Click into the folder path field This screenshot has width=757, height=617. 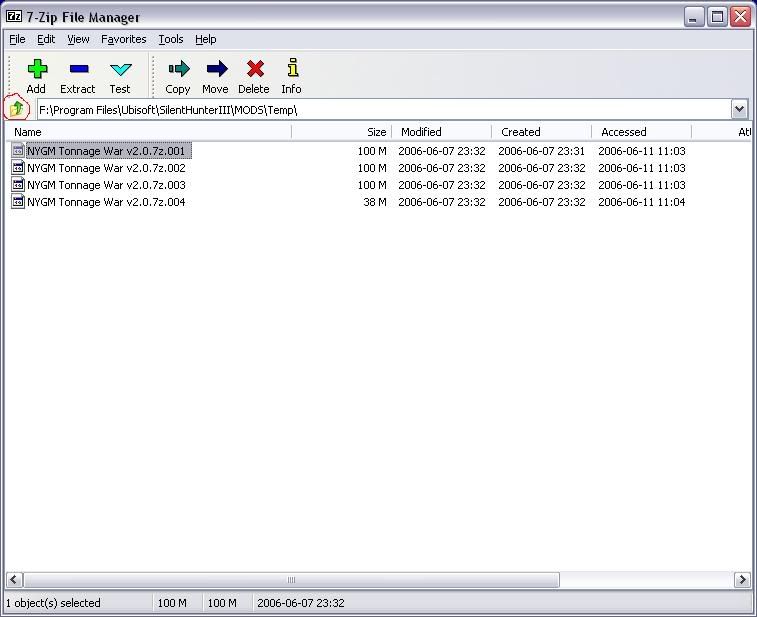pos(384,110)
